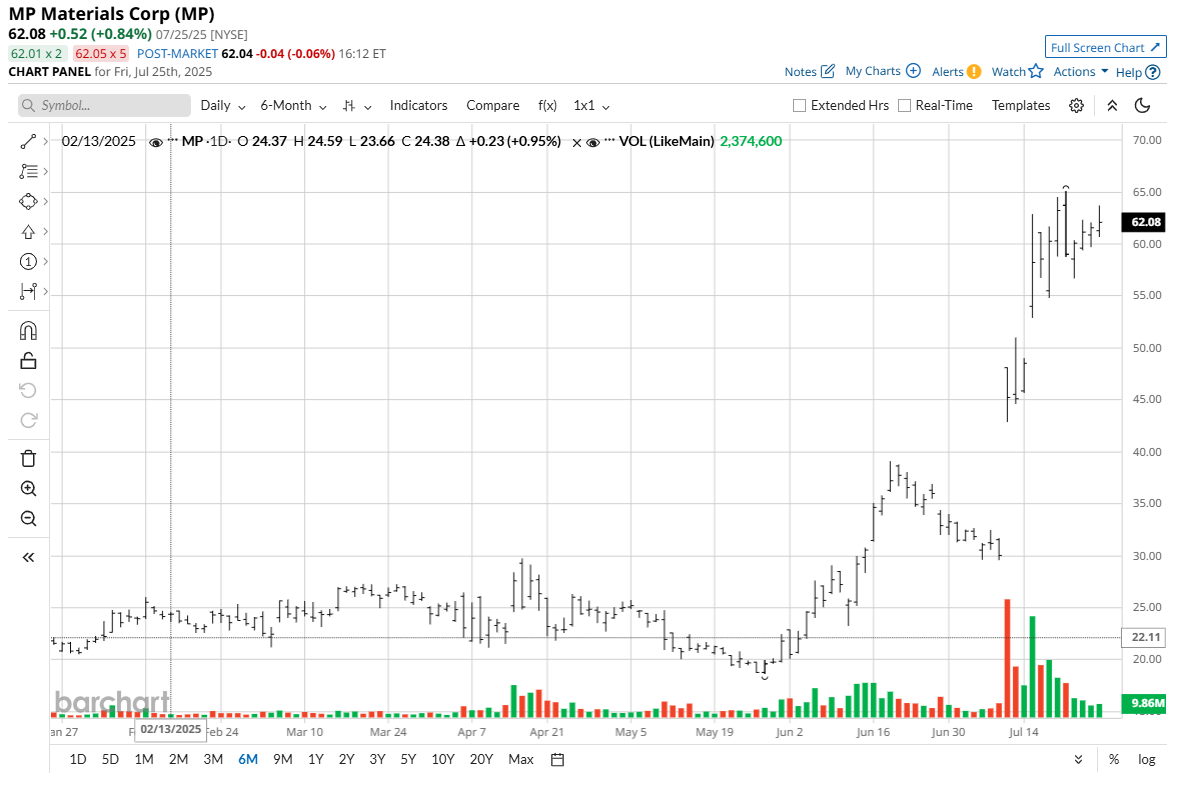Open the custom date range calendar
The image size is (1191, 787).
558,760
